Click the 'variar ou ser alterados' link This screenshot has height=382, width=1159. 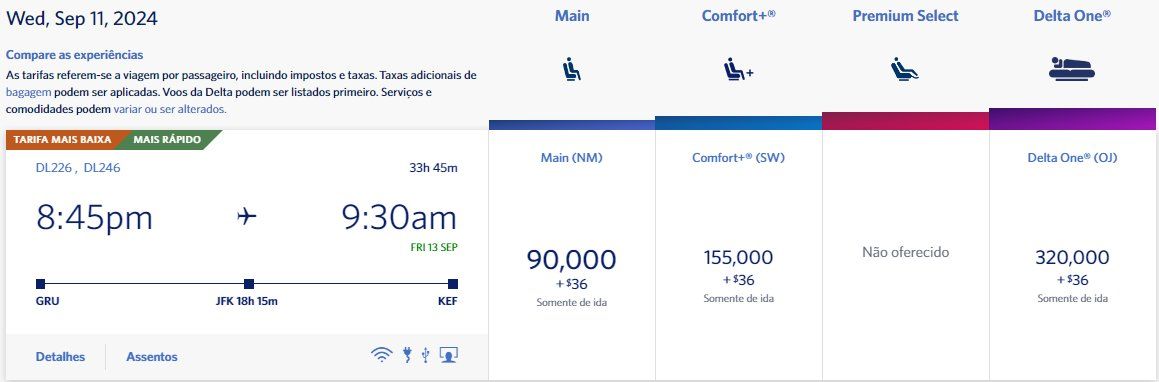(x=170, y=109)
